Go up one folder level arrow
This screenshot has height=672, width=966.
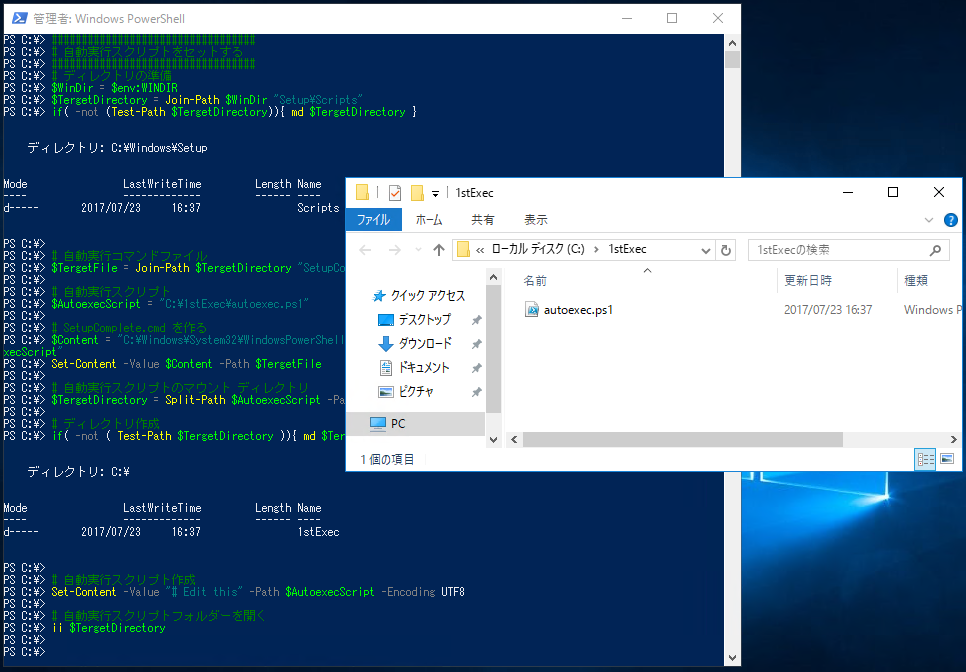click(x=439, y=249)
